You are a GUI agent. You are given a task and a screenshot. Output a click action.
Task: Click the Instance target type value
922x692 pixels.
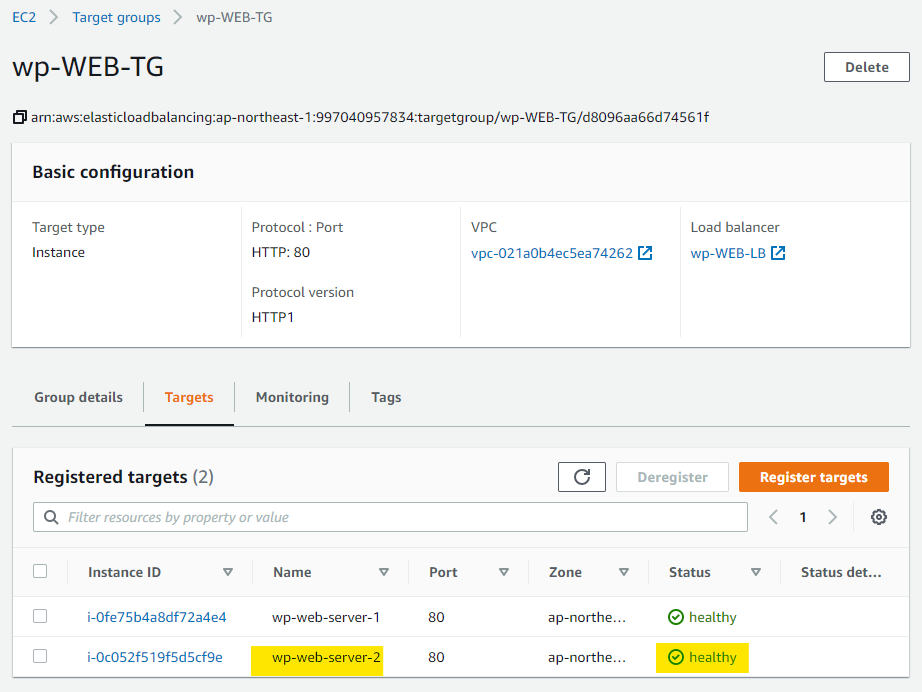point(58,252)
